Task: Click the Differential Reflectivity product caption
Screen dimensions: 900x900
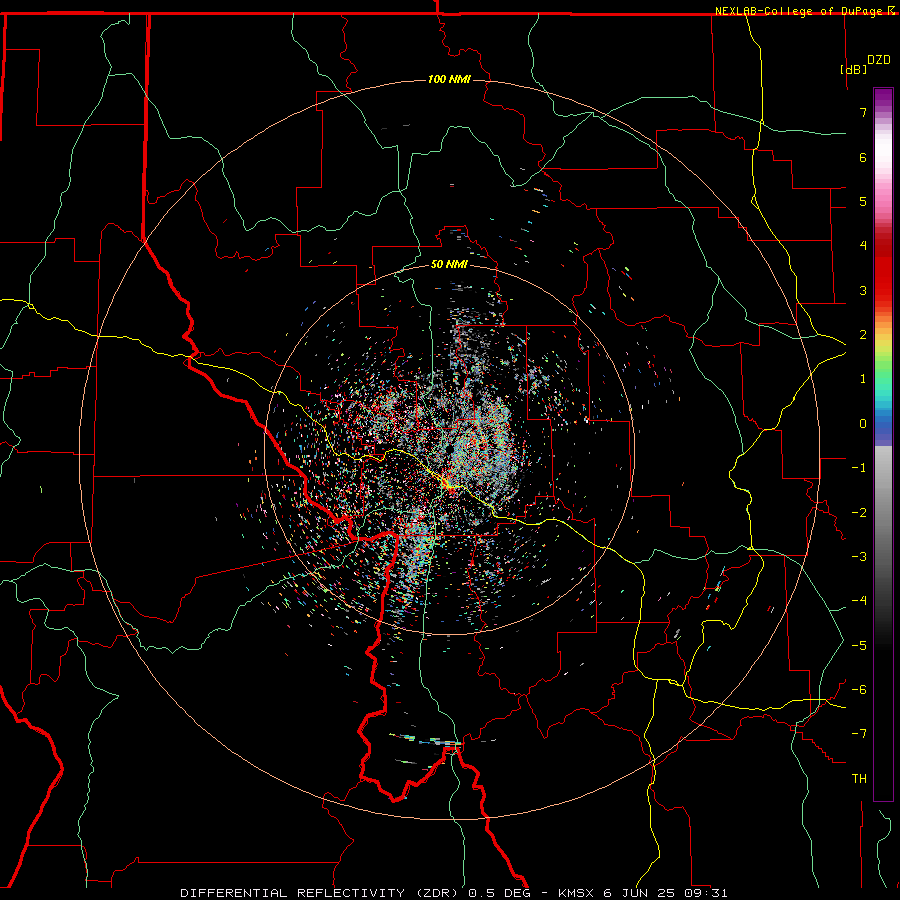Action: pos(453,893)
